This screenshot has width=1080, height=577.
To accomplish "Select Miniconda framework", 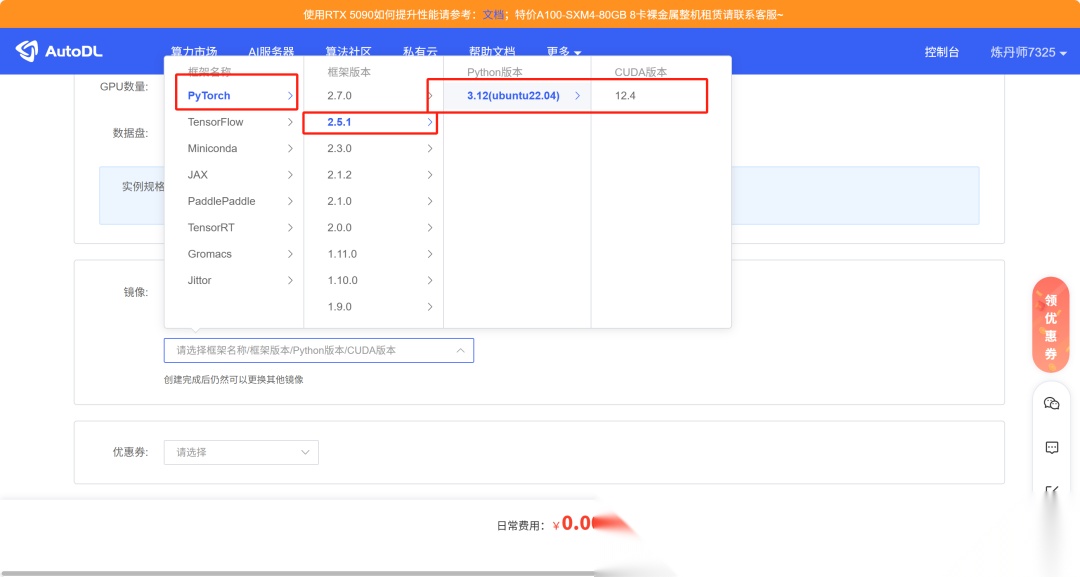I will (236, 148).
